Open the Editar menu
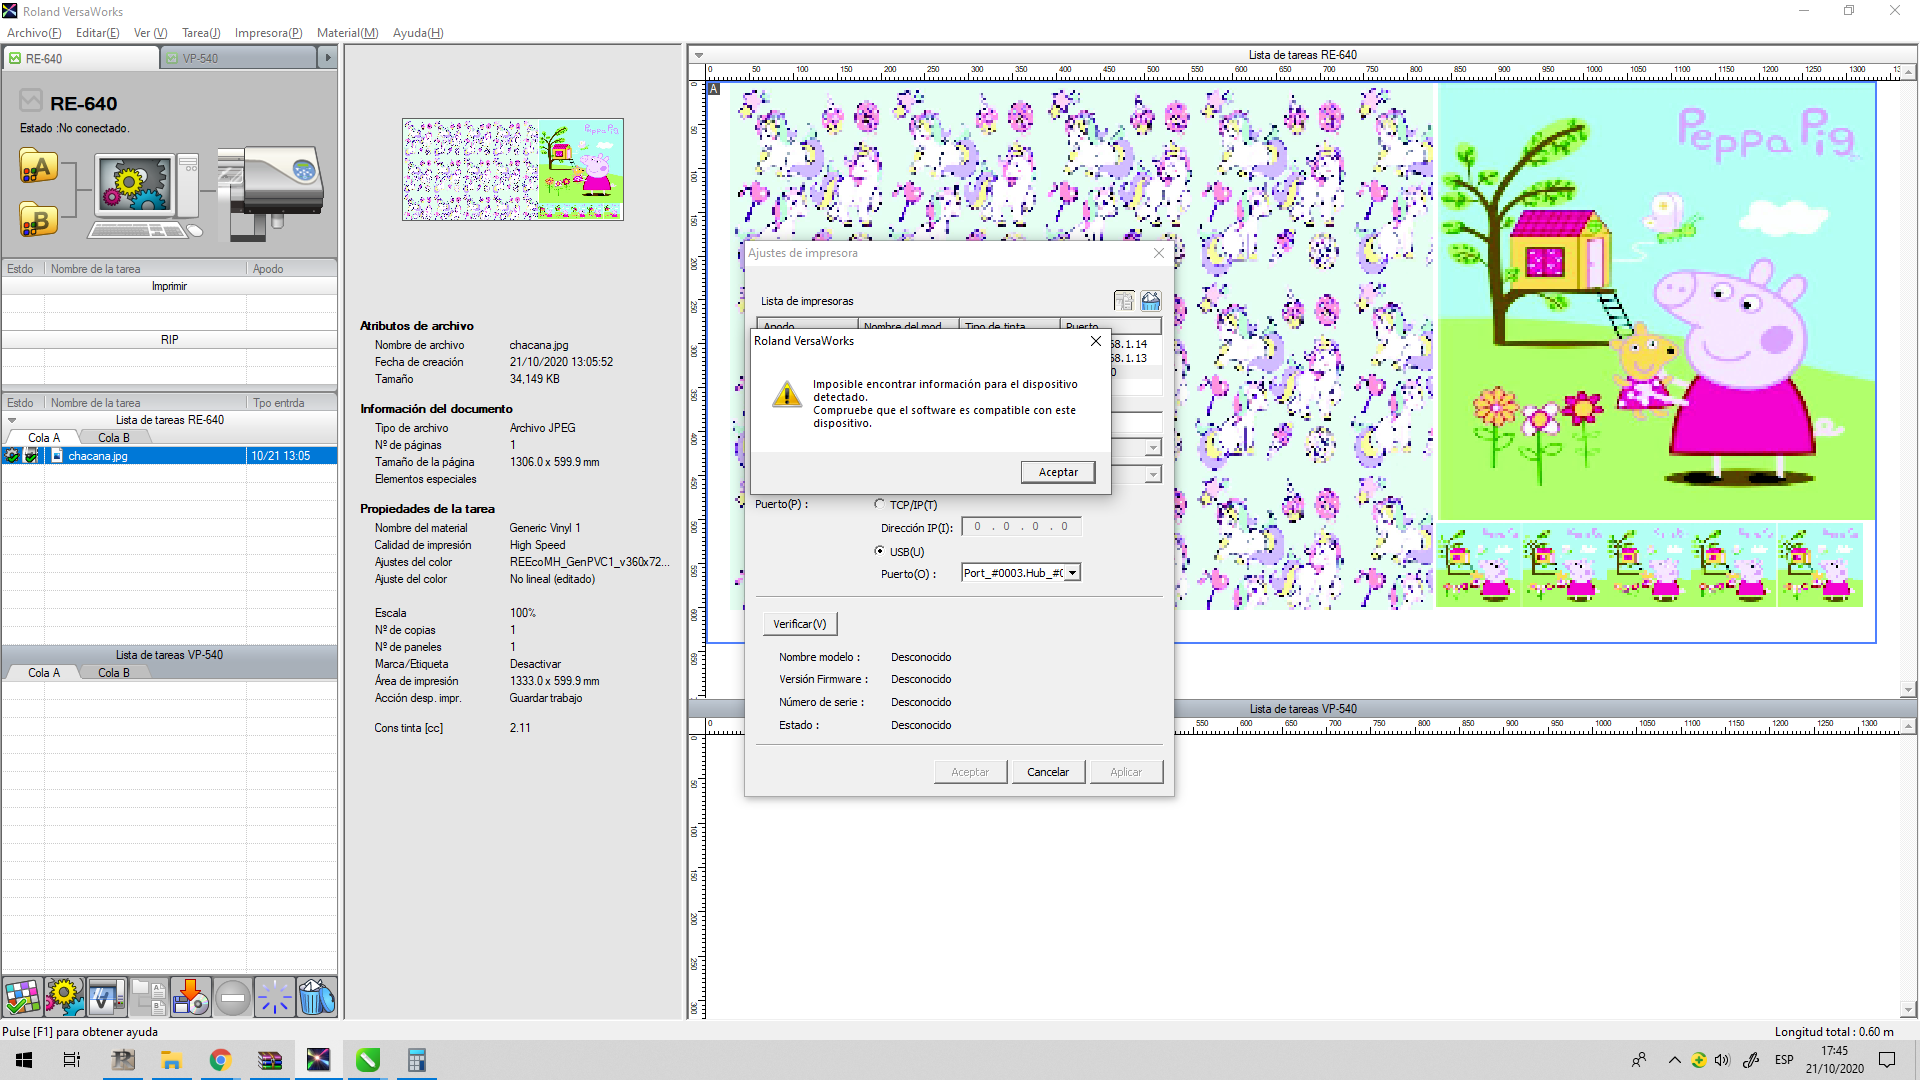 click(x=98, y=33)
